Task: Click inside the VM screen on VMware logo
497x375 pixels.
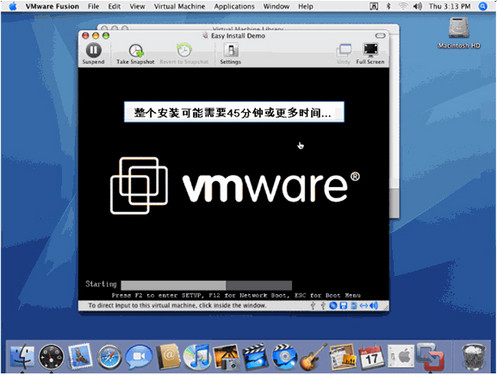Action: tap(235, 185)
